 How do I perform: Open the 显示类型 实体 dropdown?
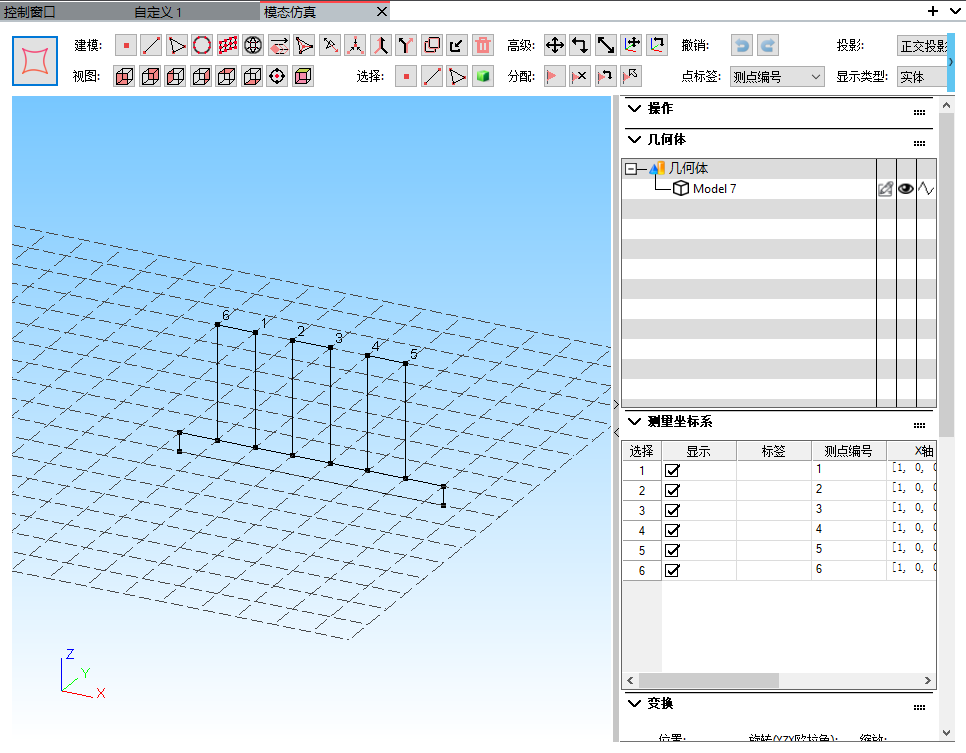click(922, 77)
